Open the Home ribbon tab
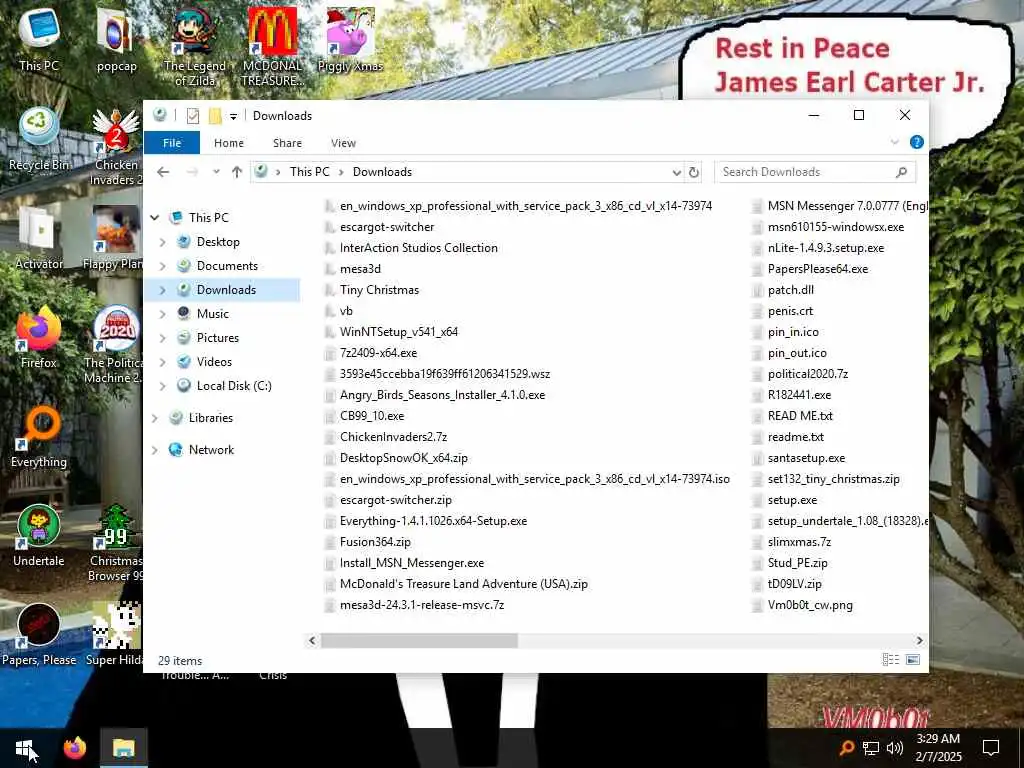 [229, 143]
